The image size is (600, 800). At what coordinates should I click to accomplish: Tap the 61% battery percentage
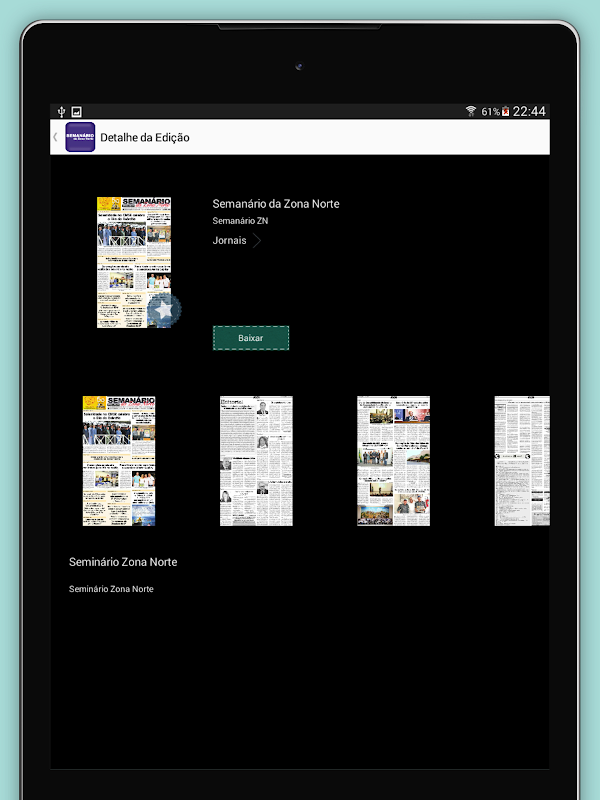tap(490, 112)
